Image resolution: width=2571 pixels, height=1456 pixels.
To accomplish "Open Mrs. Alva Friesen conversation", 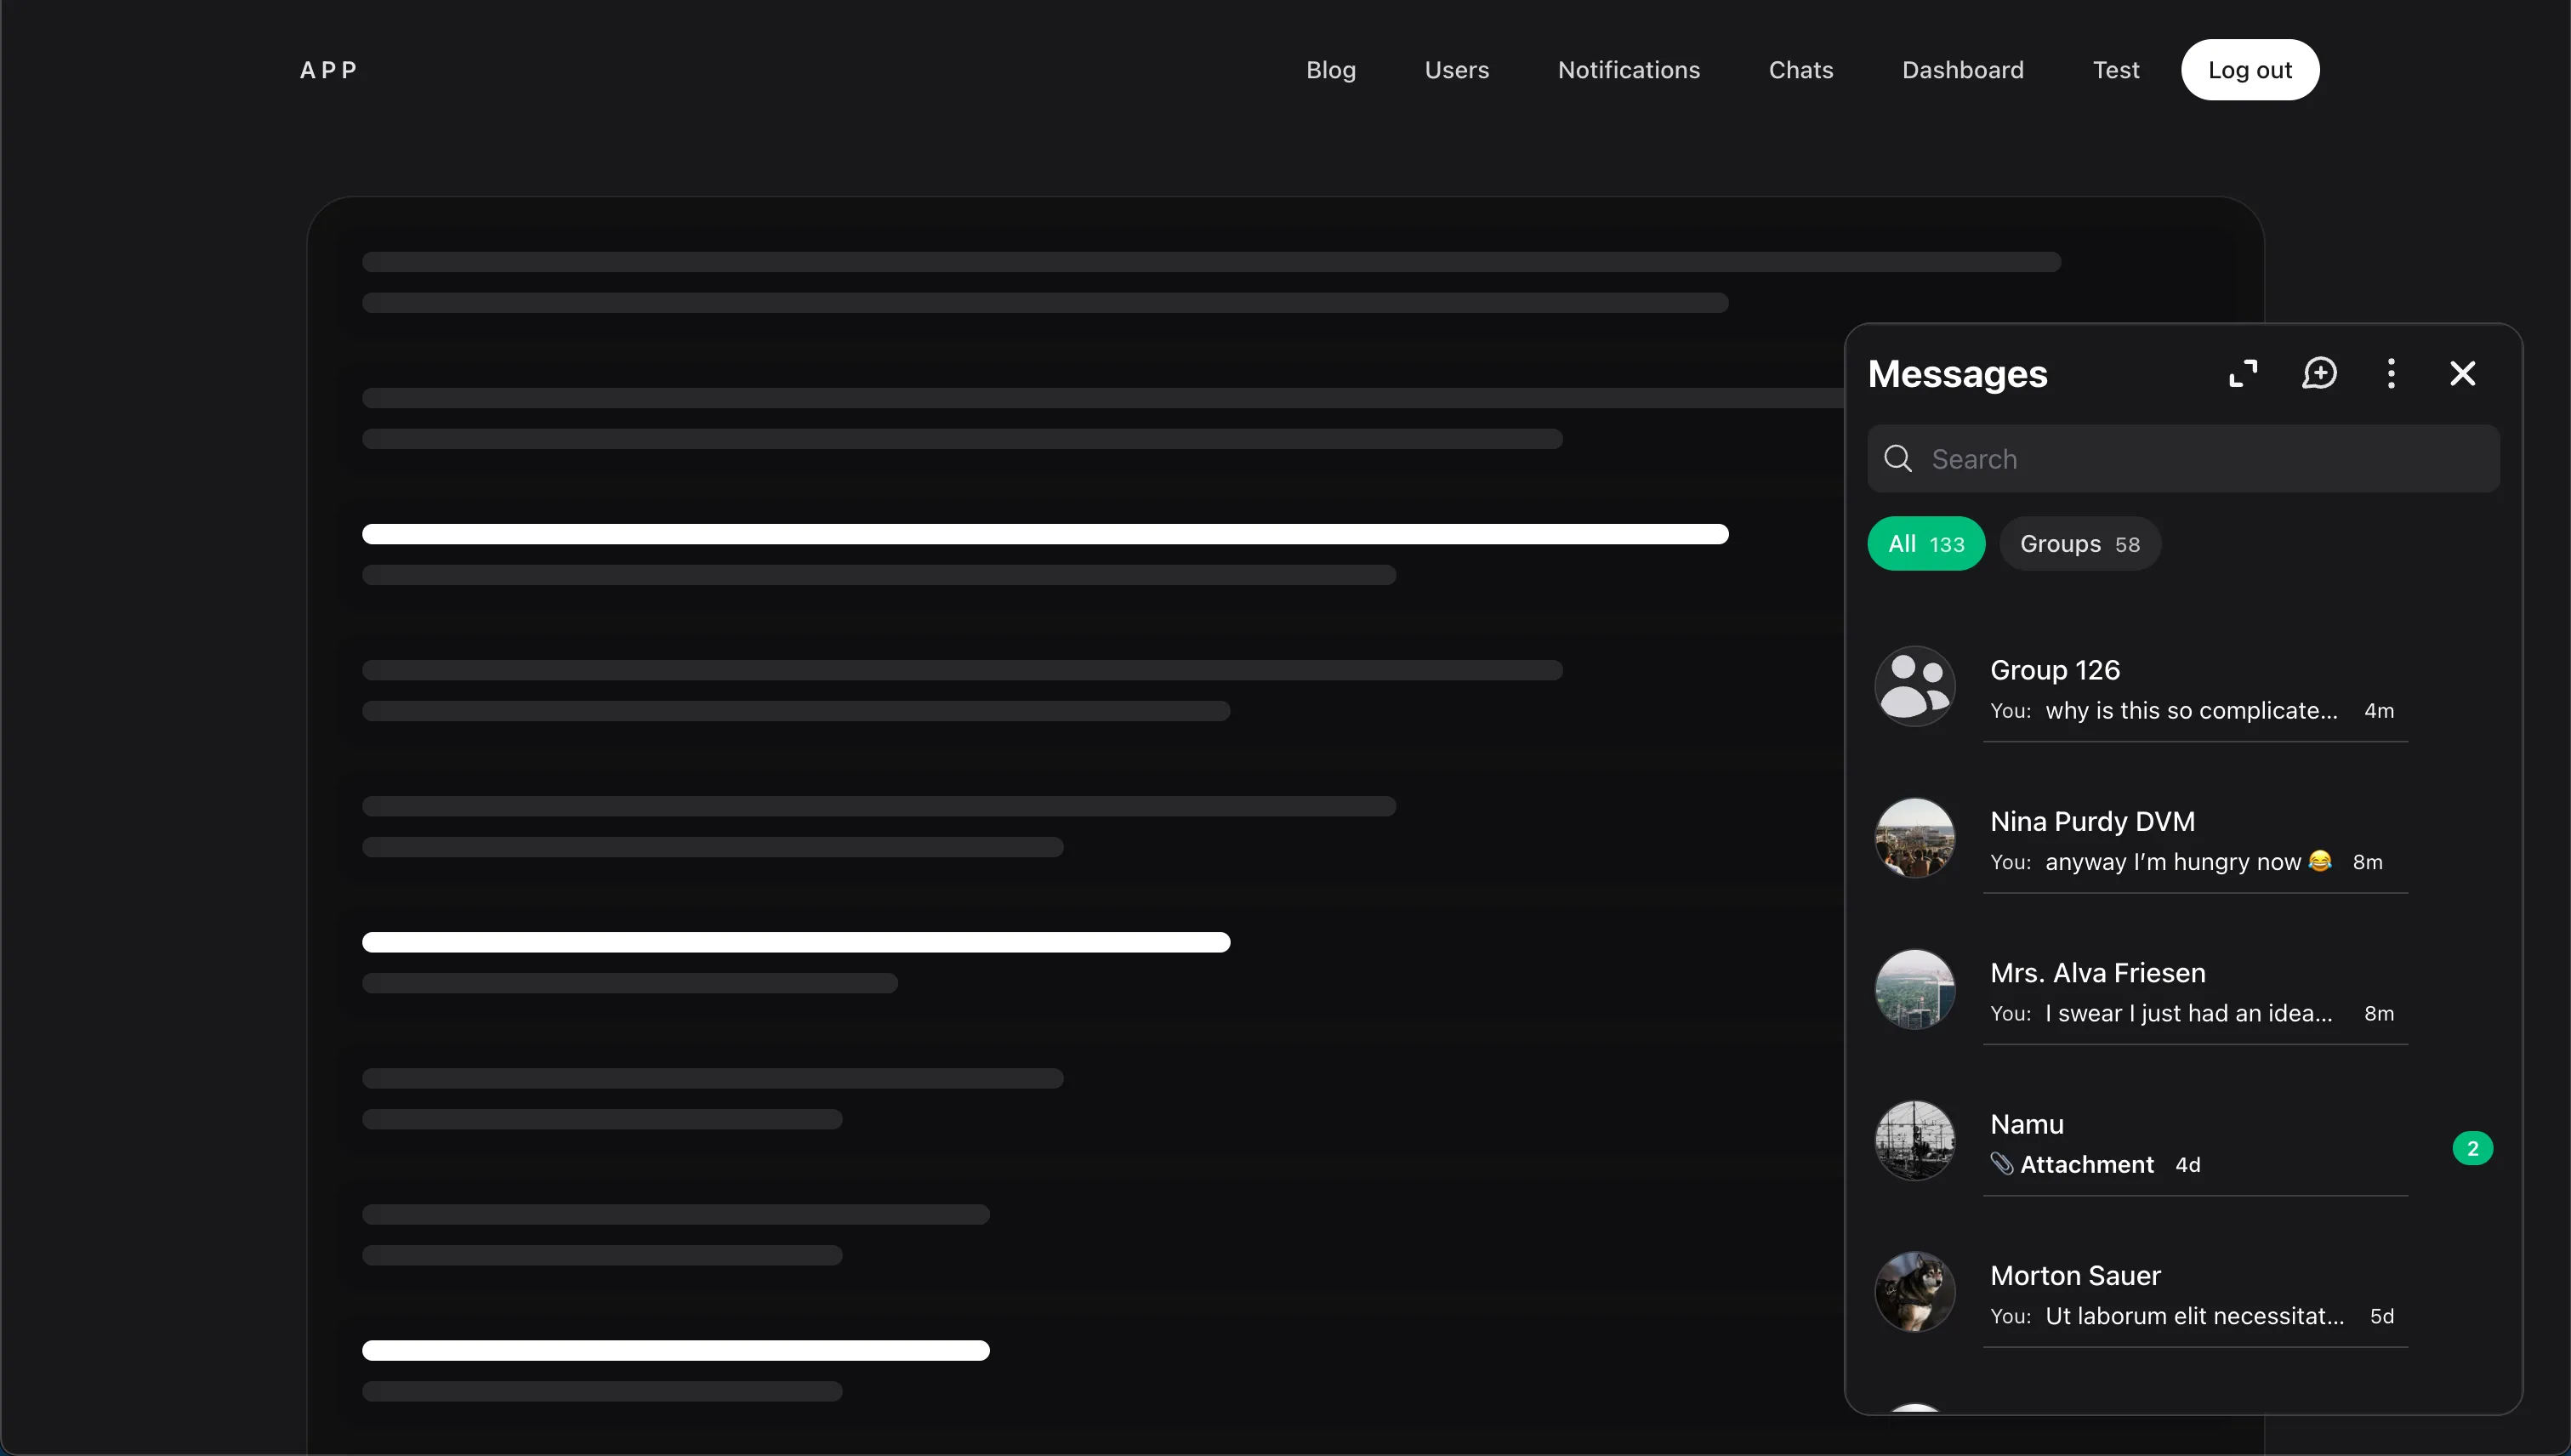I will click(2183, 991).
